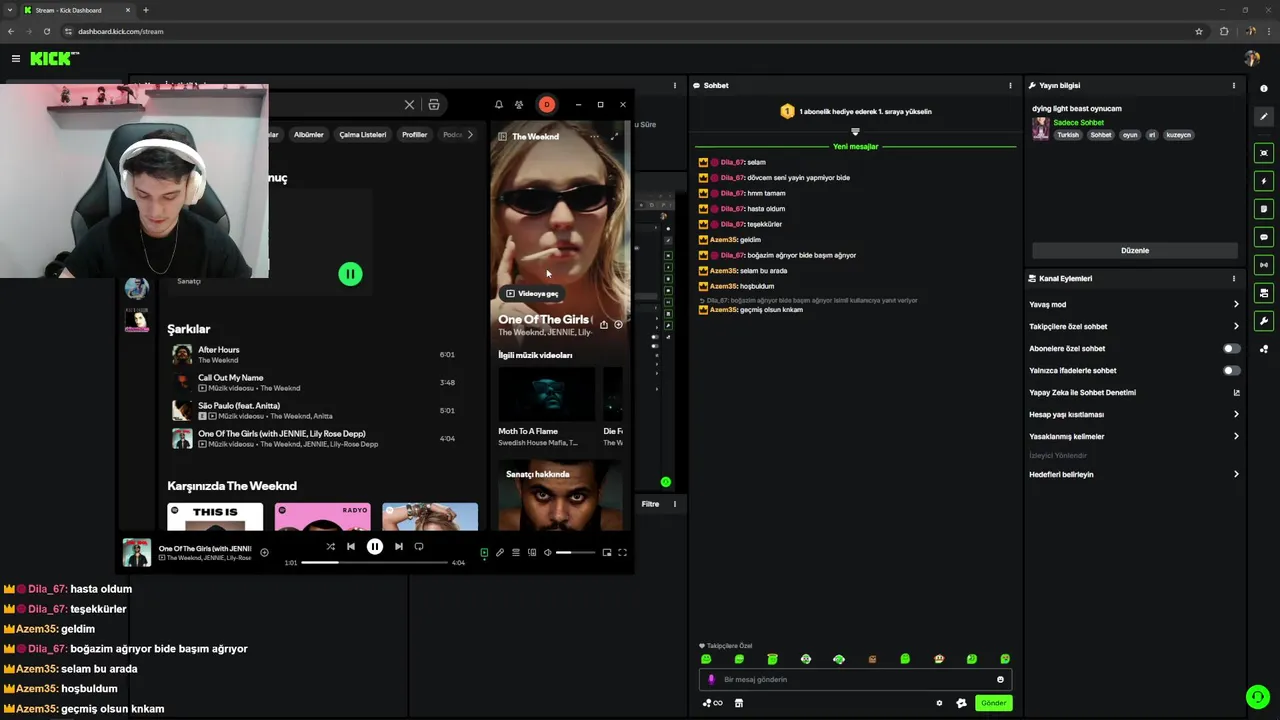
Task: Open the Spotify queue icon
Action: 516,552
